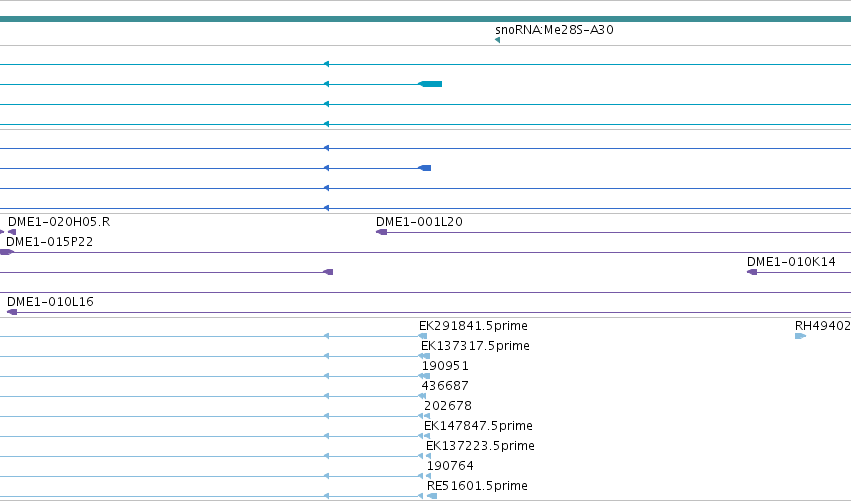The image size is (851, 501).
Task: Select the 436687 arrow glyph
Action: coord(422,396)
